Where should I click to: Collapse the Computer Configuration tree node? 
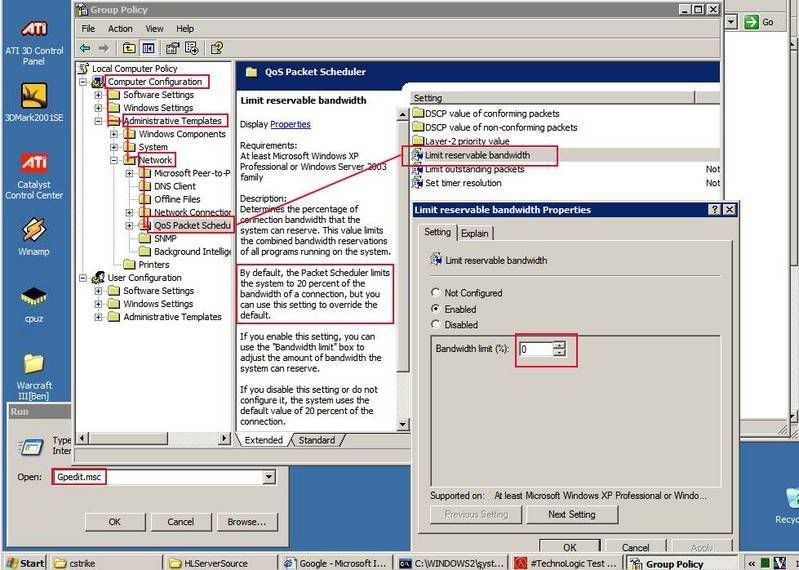pos(83,82)
